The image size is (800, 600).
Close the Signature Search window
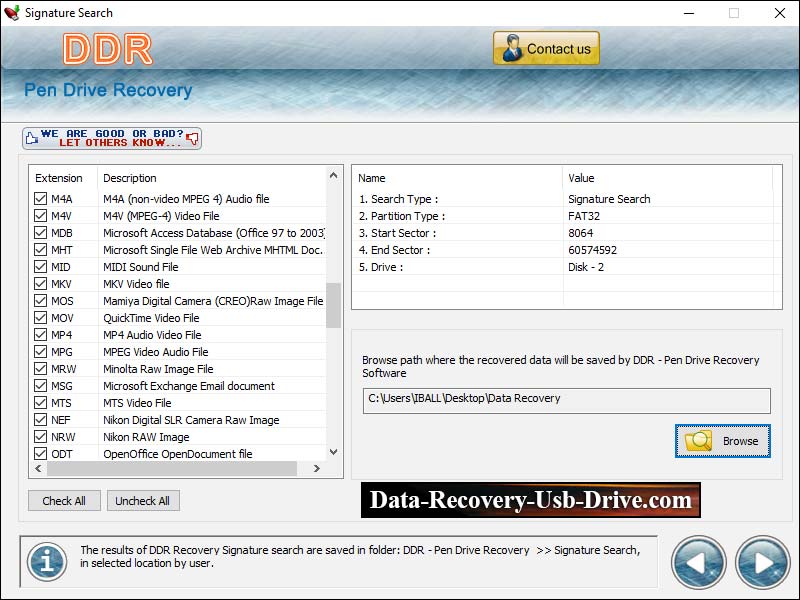(780, 13)
